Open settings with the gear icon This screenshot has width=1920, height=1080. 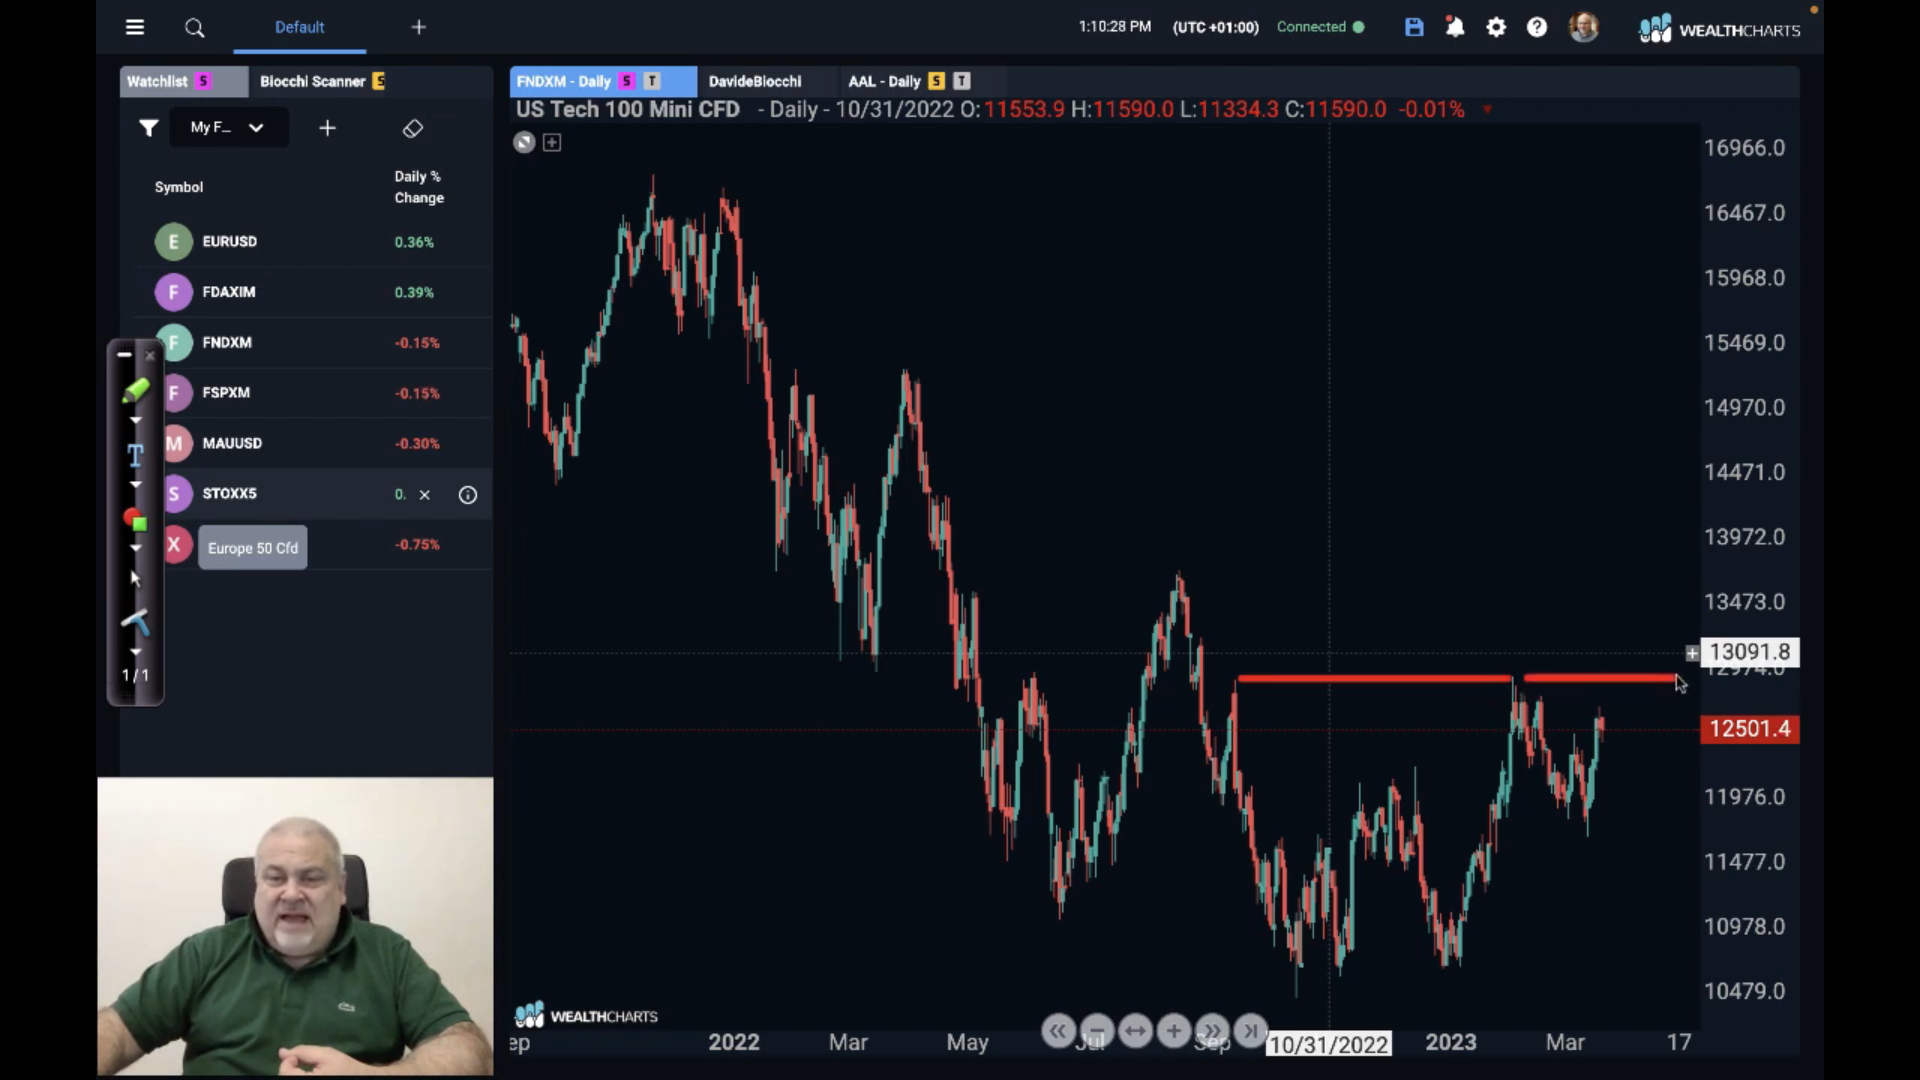click(x=1496, y=27)
